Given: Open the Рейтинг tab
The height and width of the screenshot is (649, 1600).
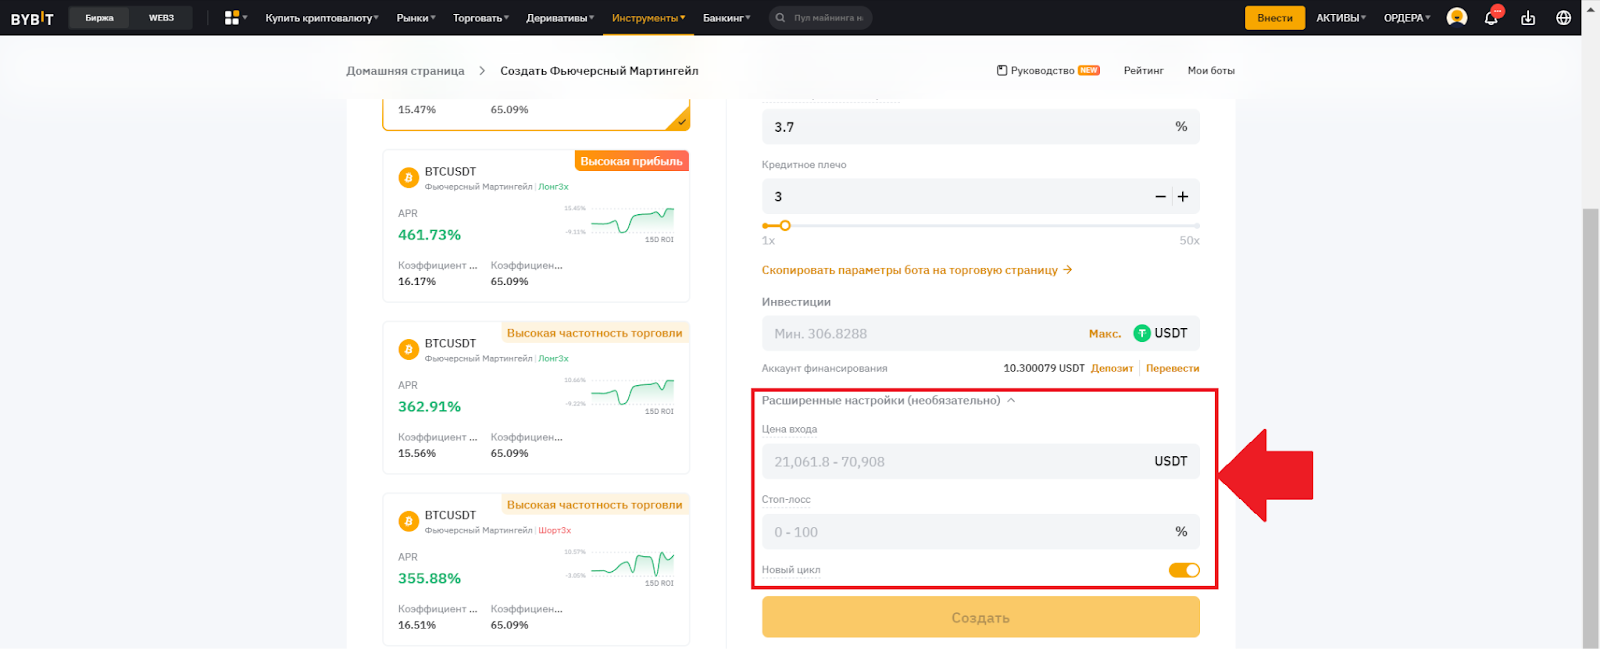Looking at the screenshot, I should 1143,71.
